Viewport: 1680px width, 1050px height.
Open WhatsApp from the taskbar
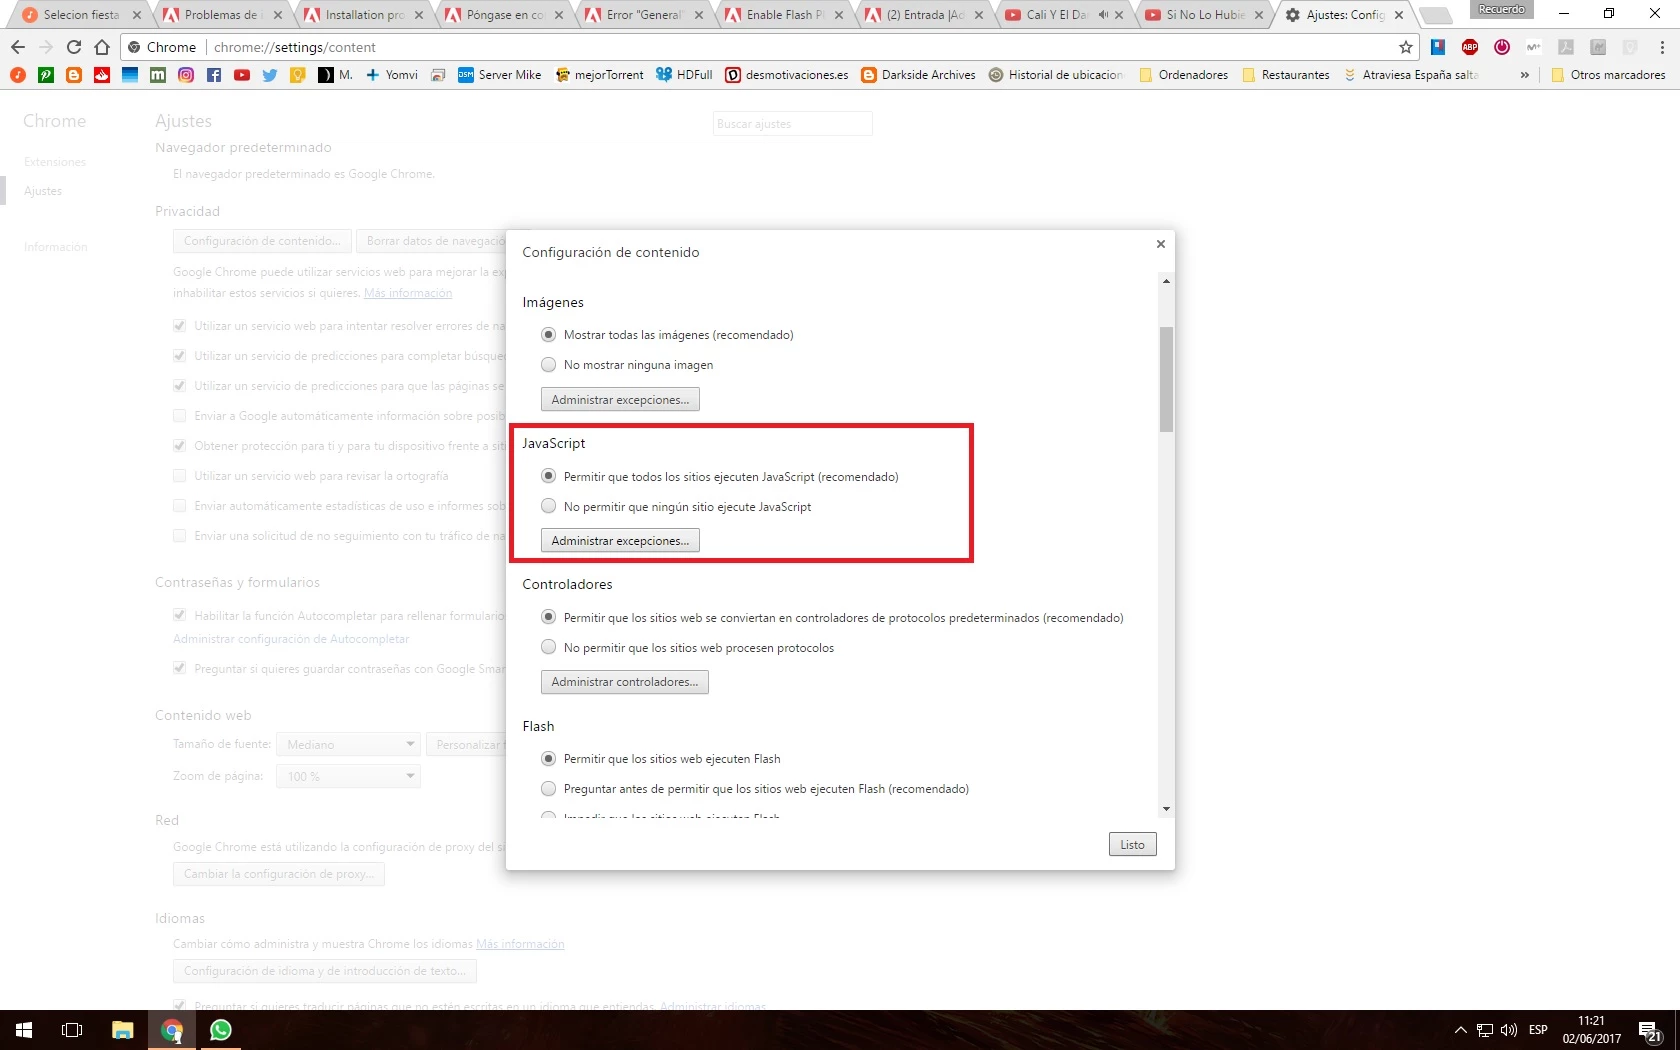[220, 1030]
